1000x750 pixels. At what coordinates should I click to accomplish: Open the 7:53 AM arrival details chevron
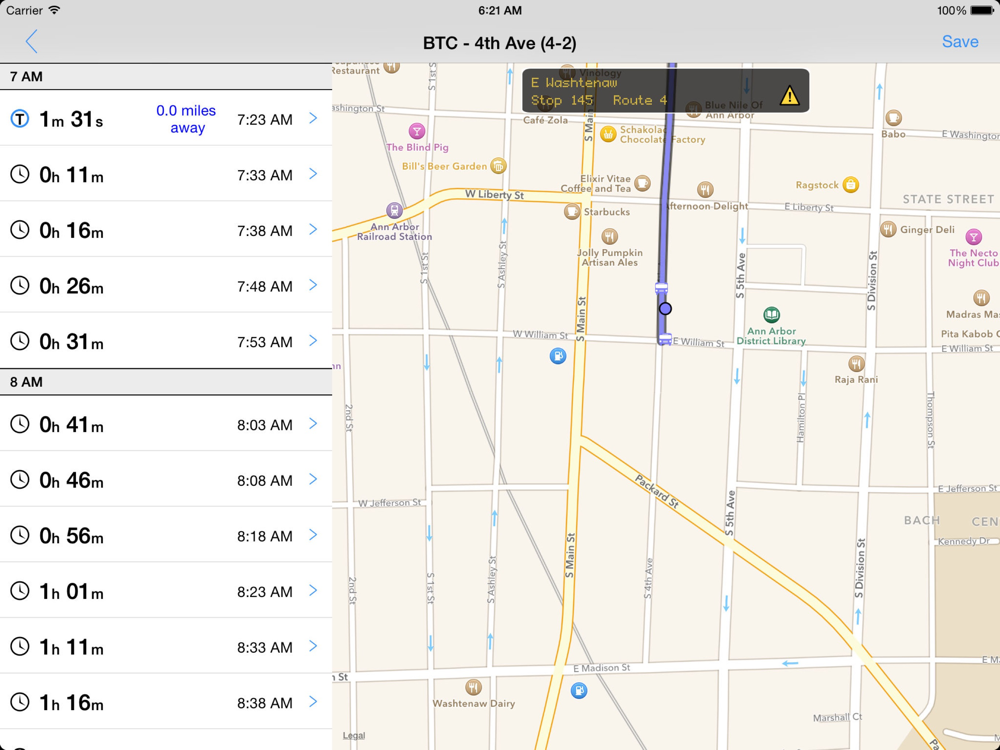pos(313,340)
